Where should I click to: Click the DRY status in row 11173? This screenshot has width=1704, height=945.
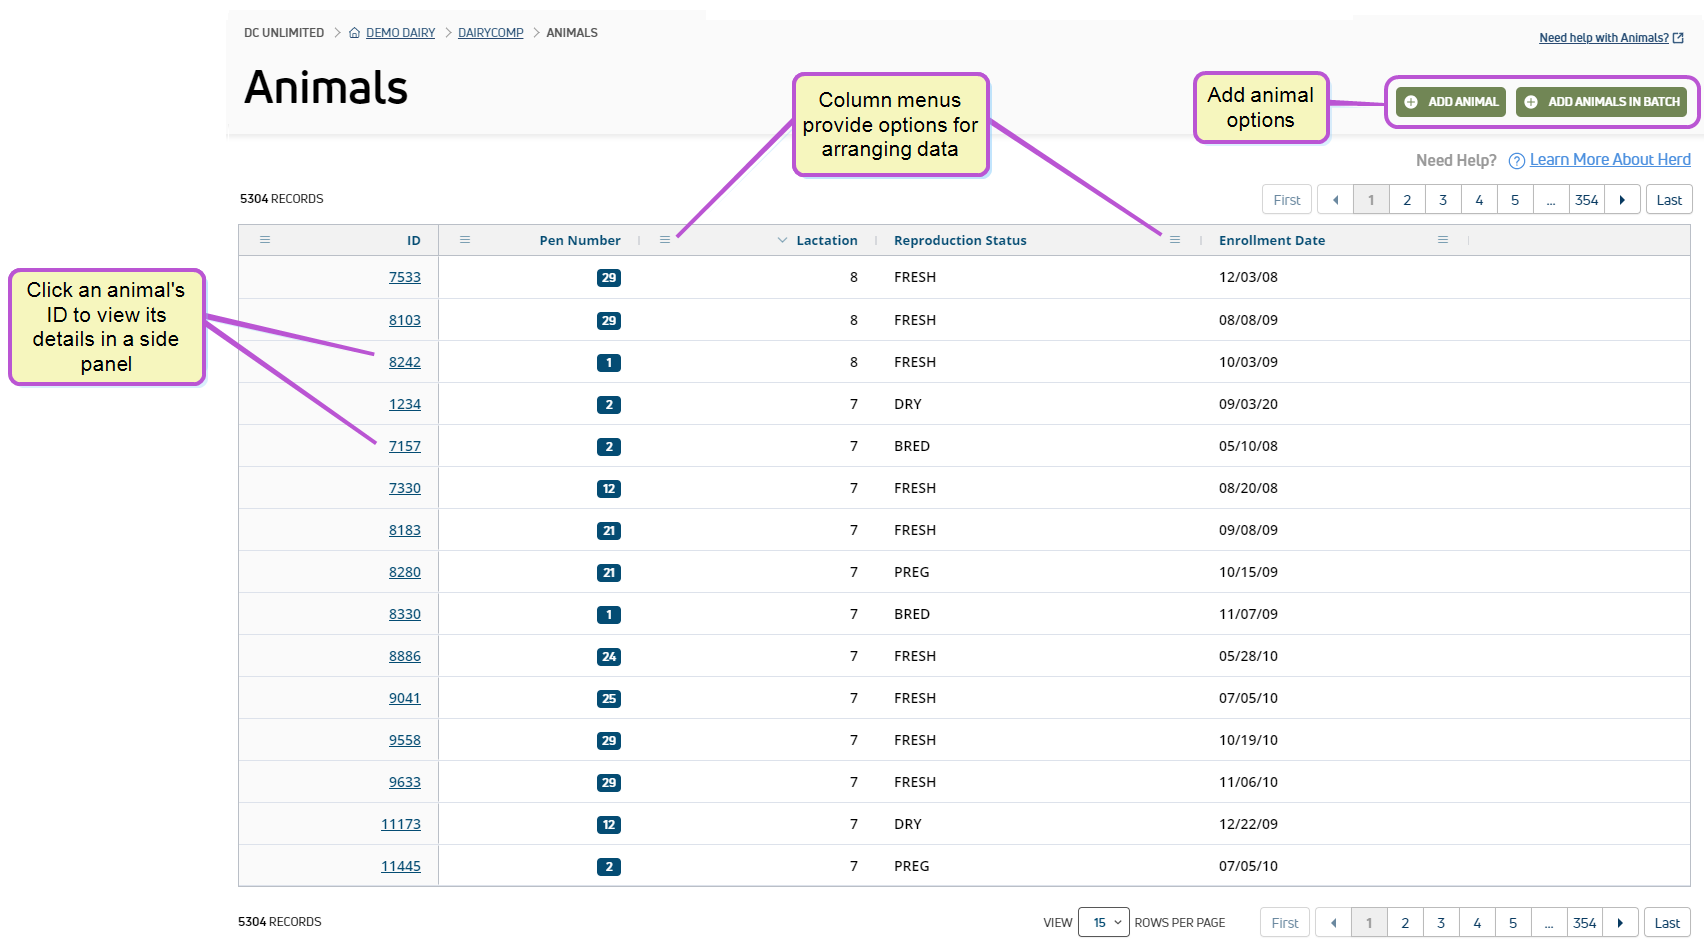(x=908, y=825)
